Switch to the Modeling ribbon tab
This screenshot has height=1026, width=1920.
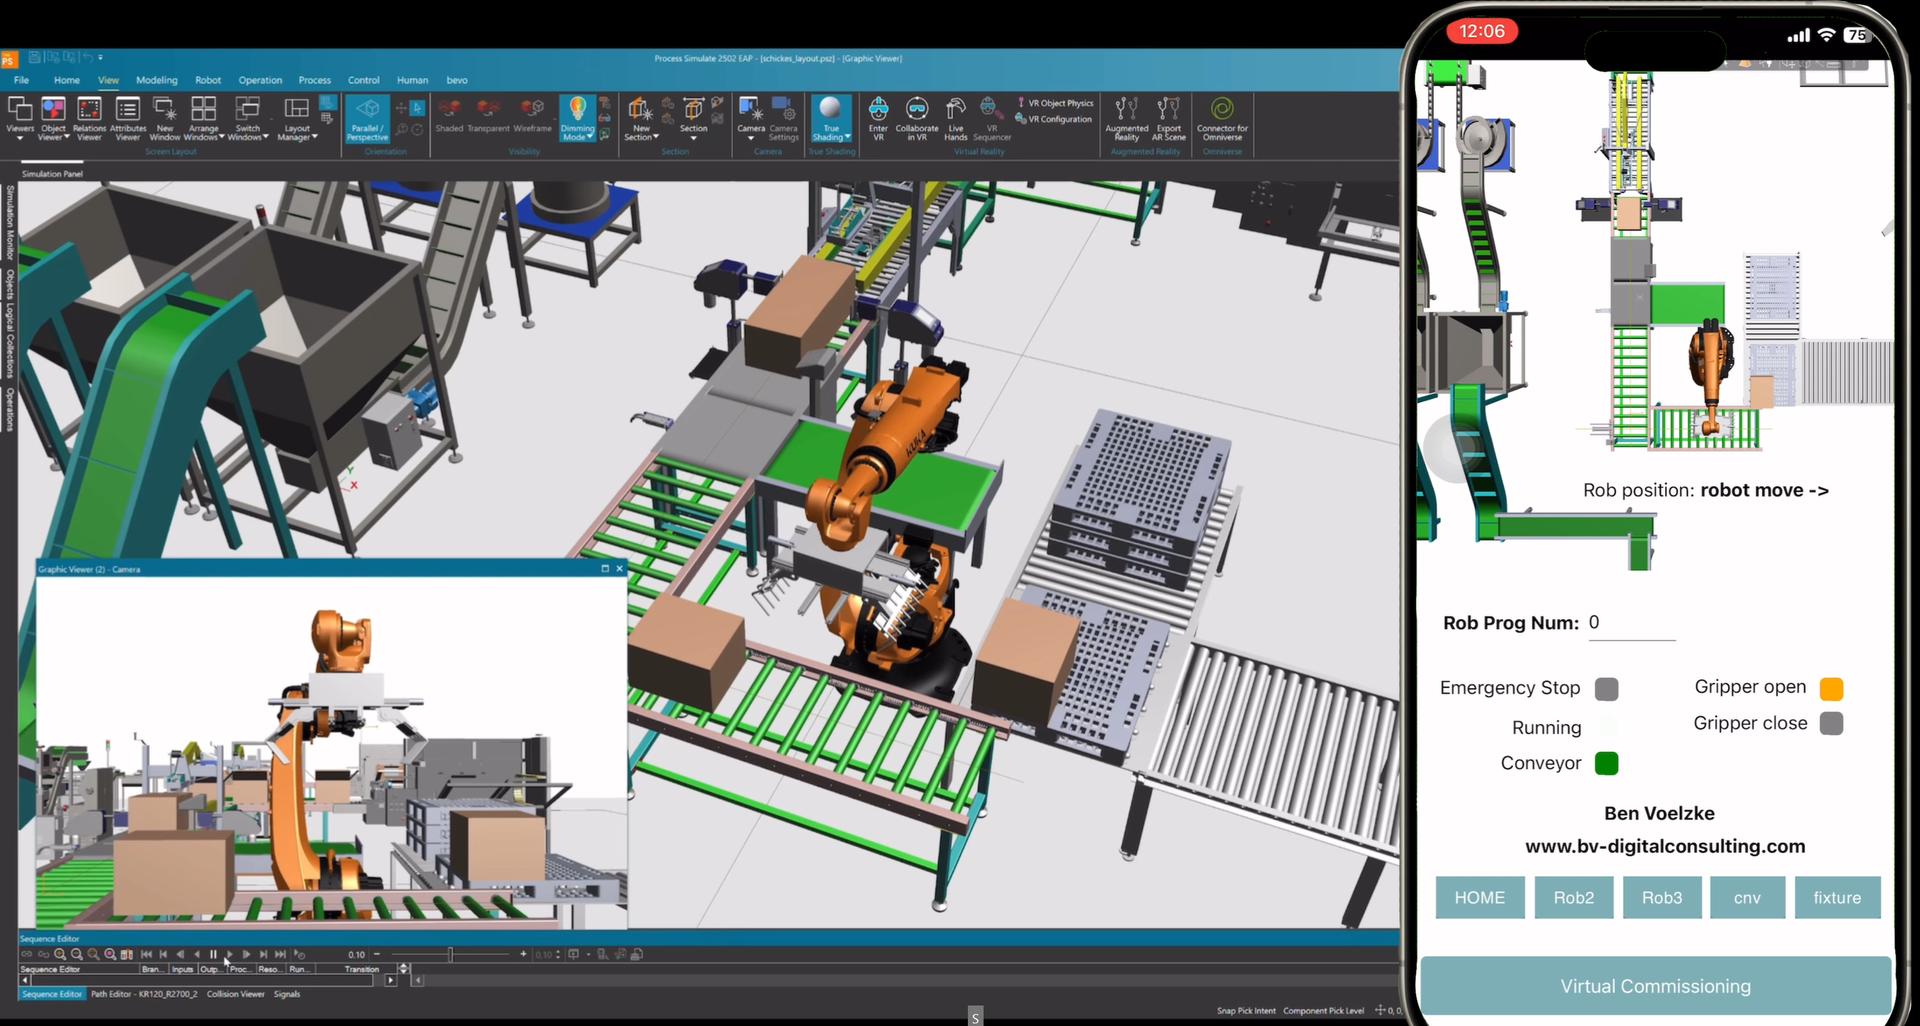(x=157, y=80)
